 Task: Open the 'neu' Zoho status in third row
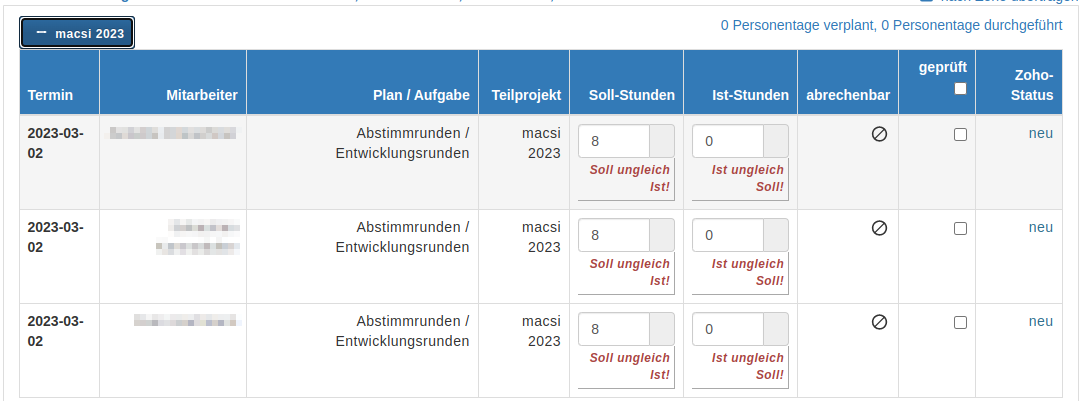pyautogui.click(x=1041, y=321)
